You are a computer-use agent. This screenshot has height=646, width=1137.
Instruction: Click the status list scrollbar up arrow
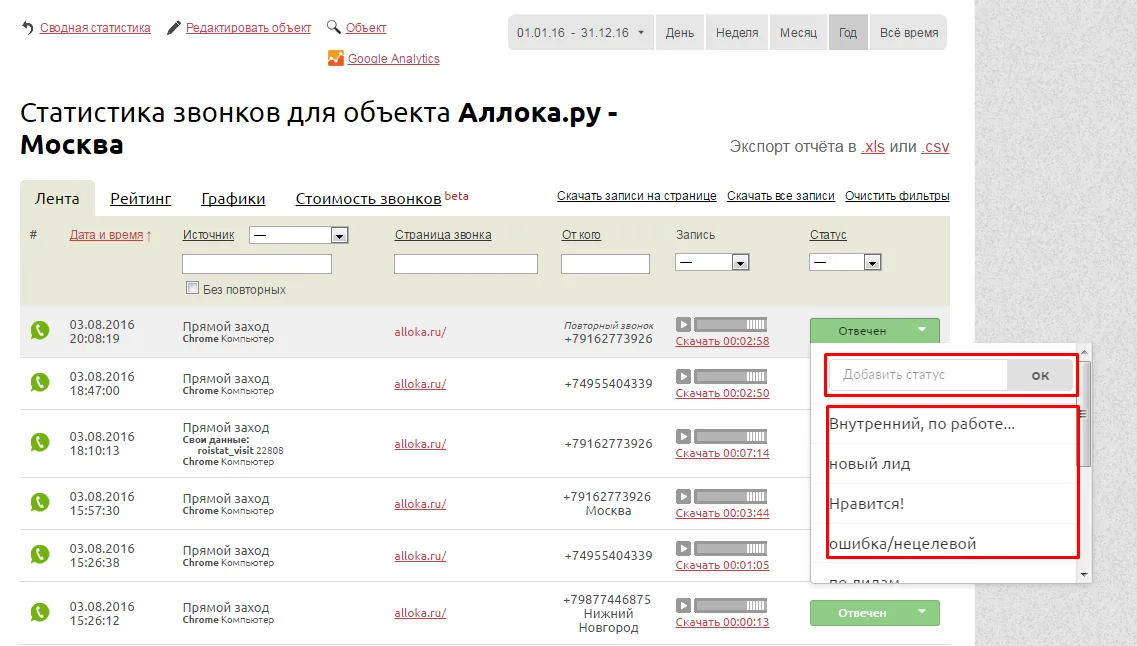coord(1084,352)
